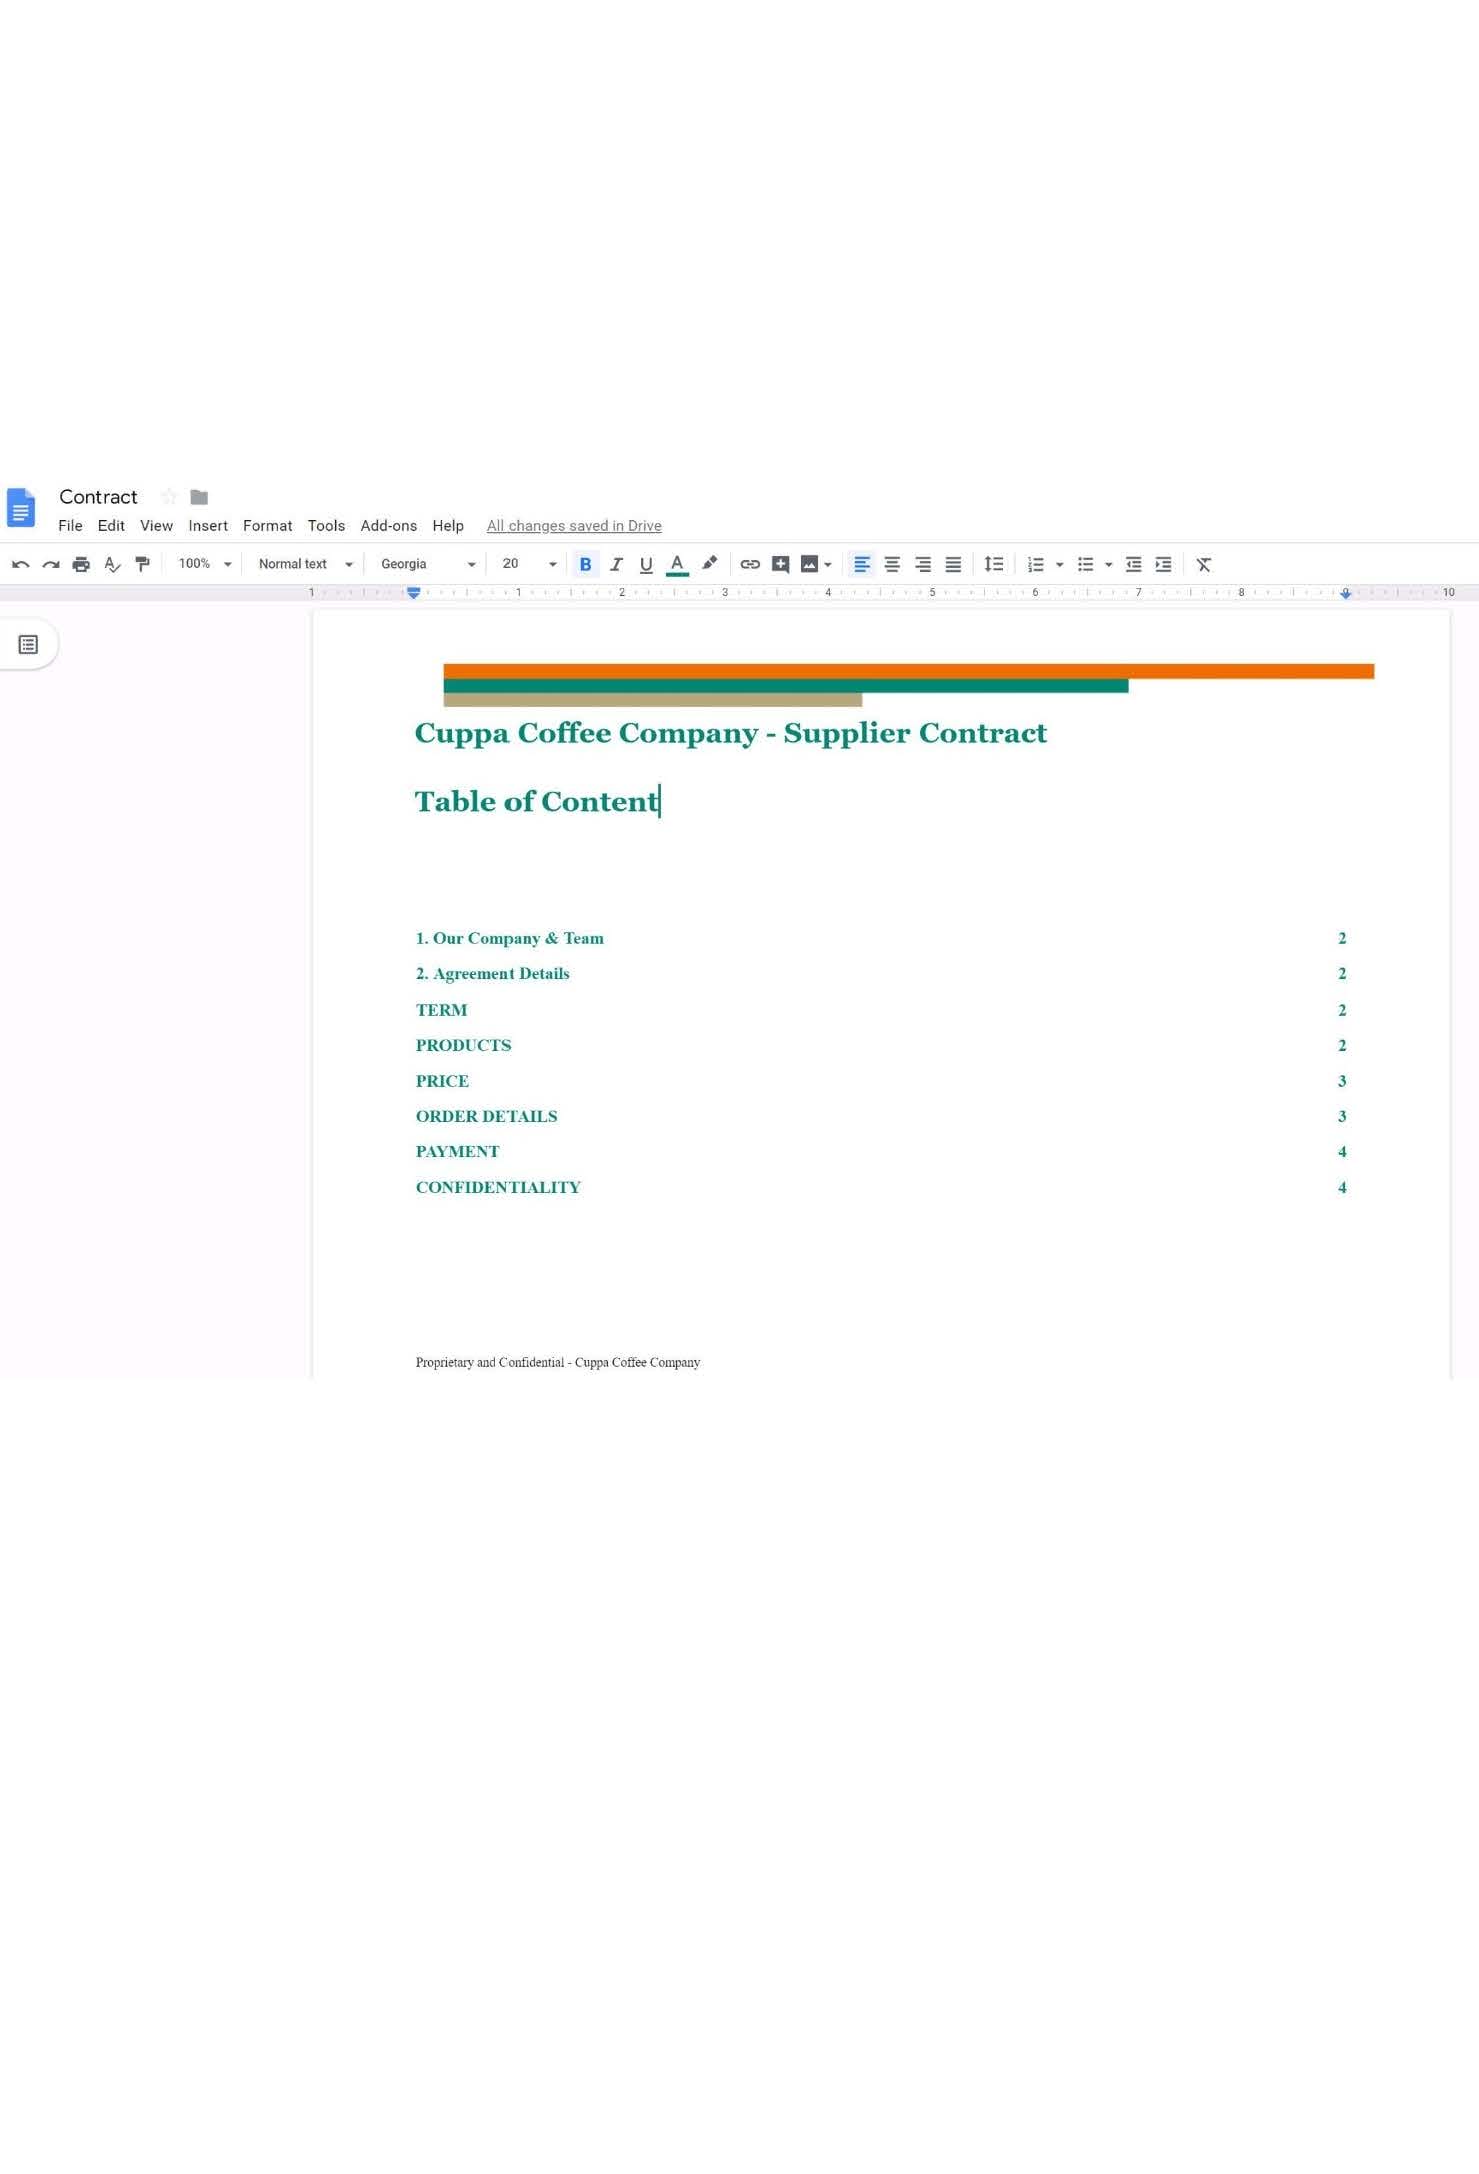This screenshot has height=2174, width=1479.
Task: Open the Edit menu
Action: [x=111, y=526]
